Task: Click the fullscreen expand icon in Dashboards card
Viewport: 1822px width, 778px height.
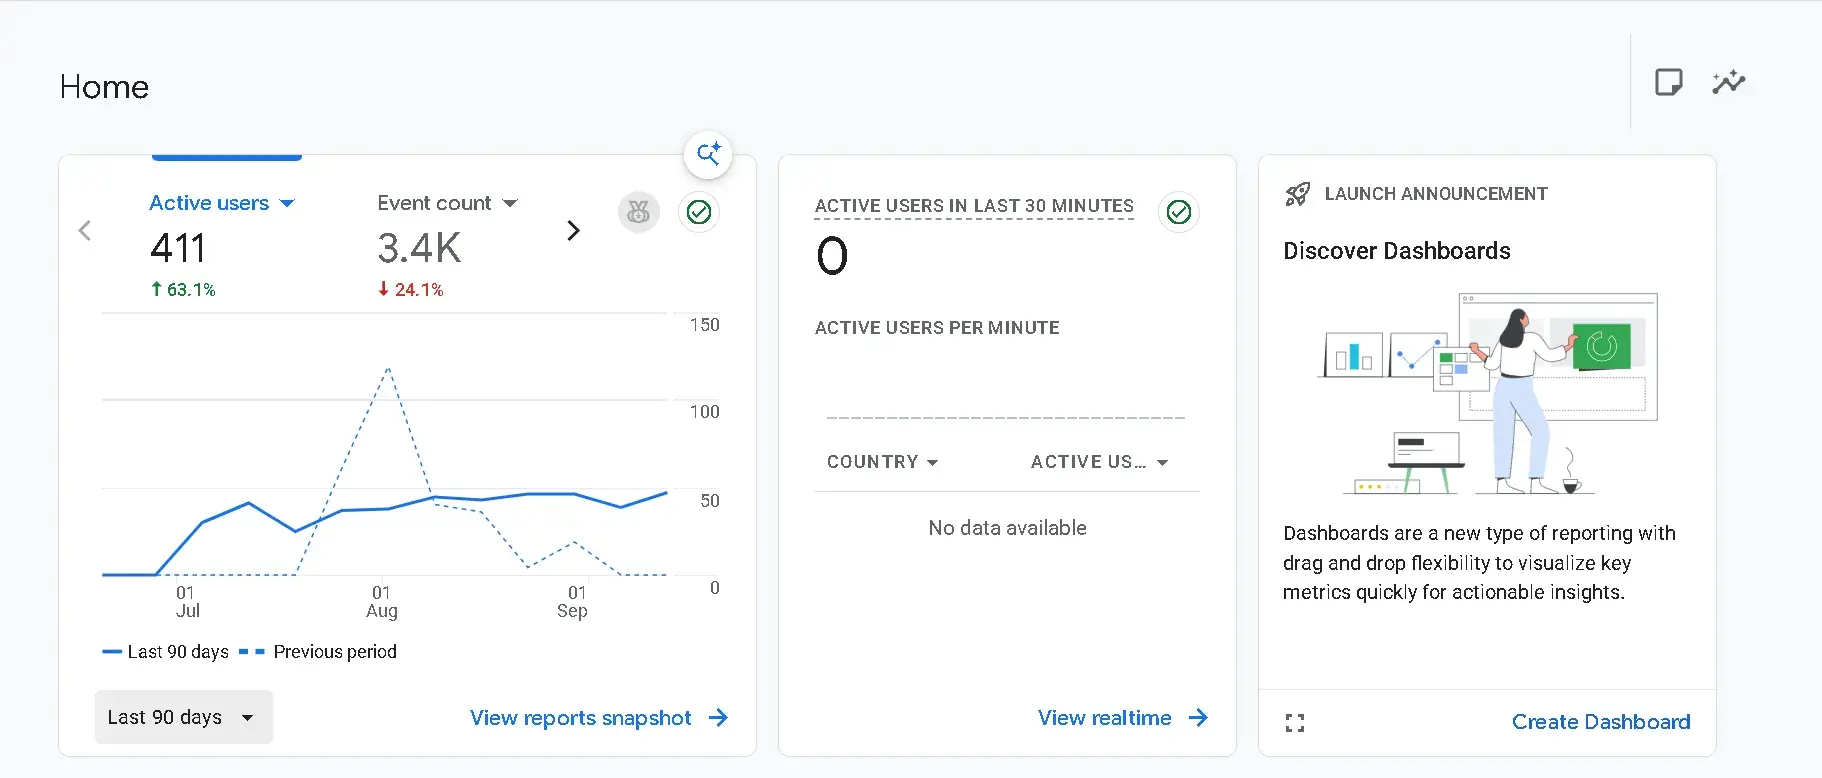Action: click(1295, 723)
